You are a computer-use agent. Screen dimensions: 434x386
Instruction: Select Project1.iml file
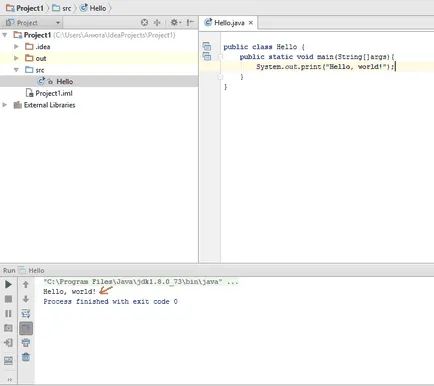(54, 93)
